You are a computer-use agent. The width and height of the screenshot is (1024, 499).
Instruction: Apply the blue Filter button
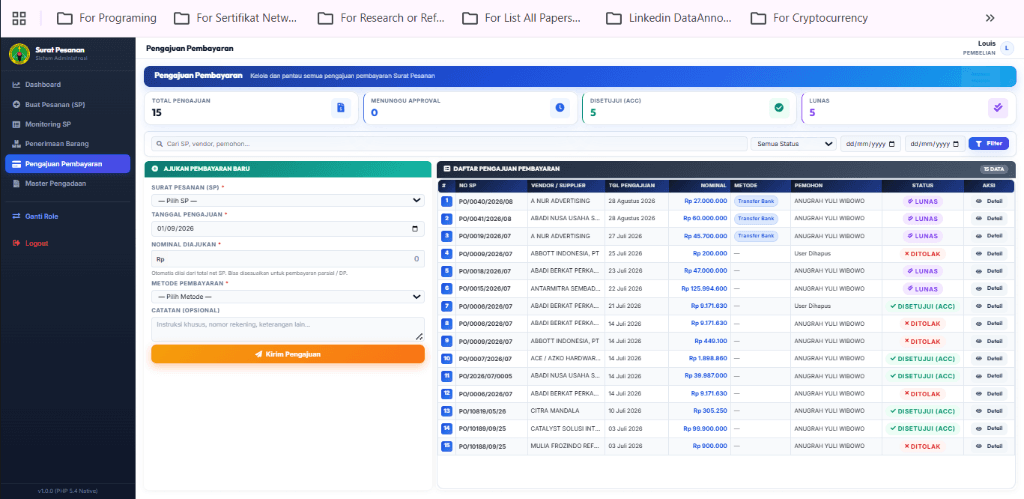coord(988,144)
